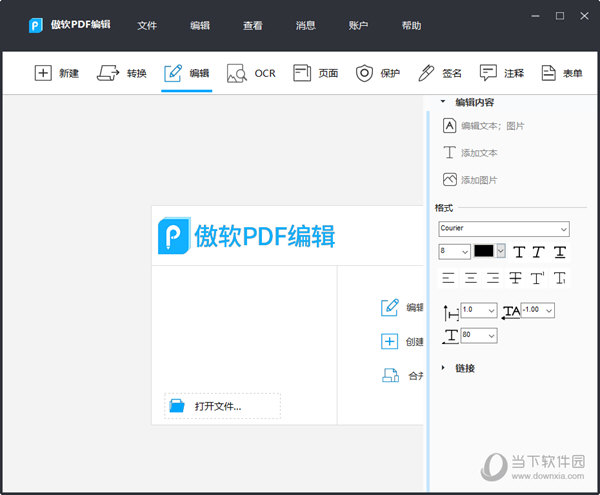This screenshot has width=600, height=495.
Task: Align text center
Action: [x=471, y=278]
